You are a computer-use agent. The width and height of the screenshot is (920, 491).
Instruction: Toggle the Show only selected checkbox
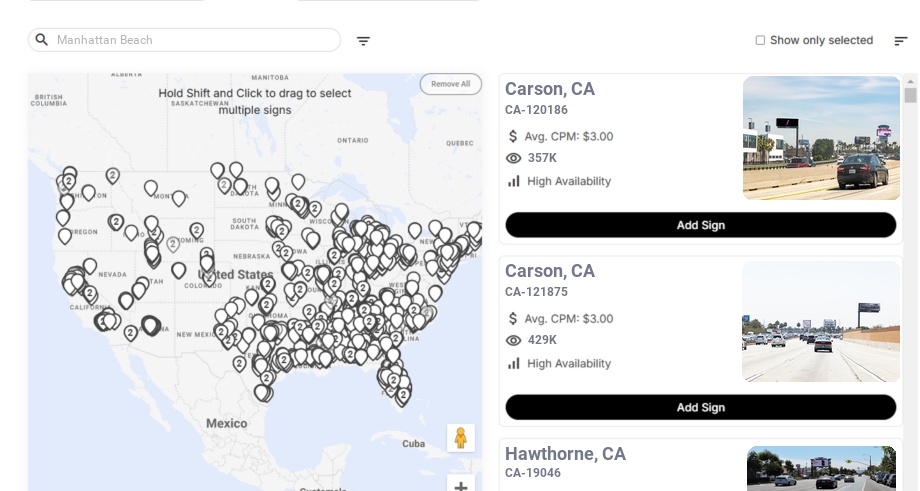coord(760,41)
